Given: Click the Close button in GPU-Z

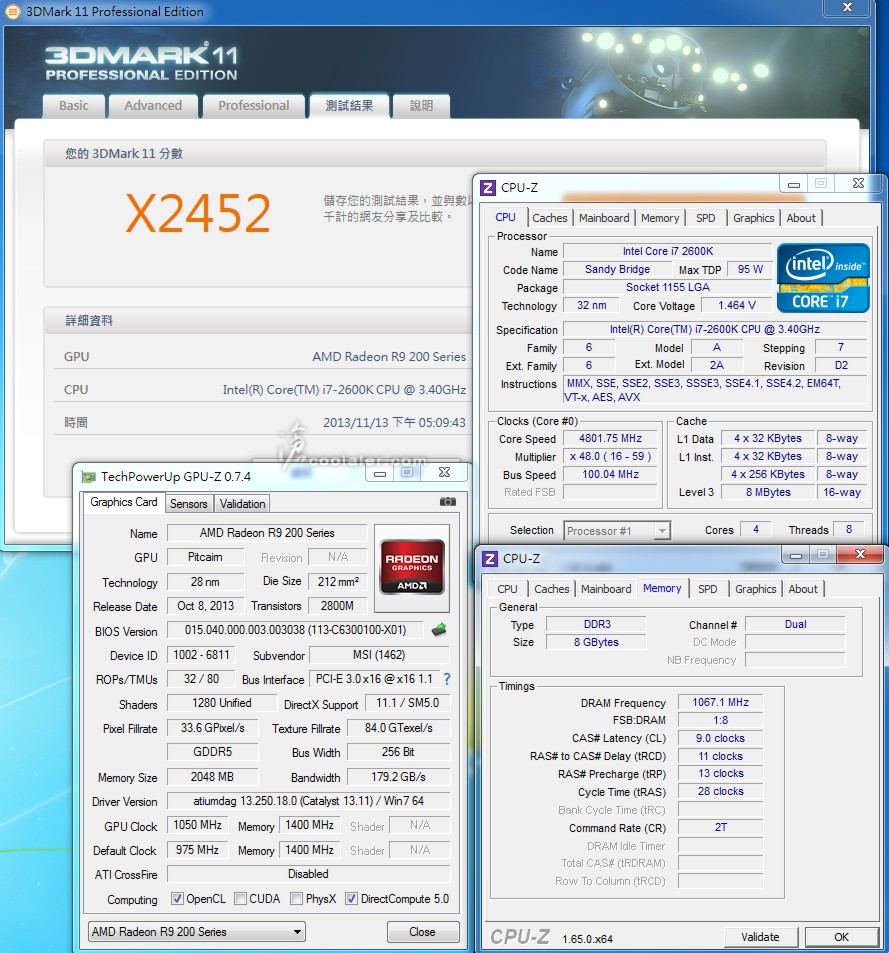Looking at the screenshot, I should (x=422, y=932).
